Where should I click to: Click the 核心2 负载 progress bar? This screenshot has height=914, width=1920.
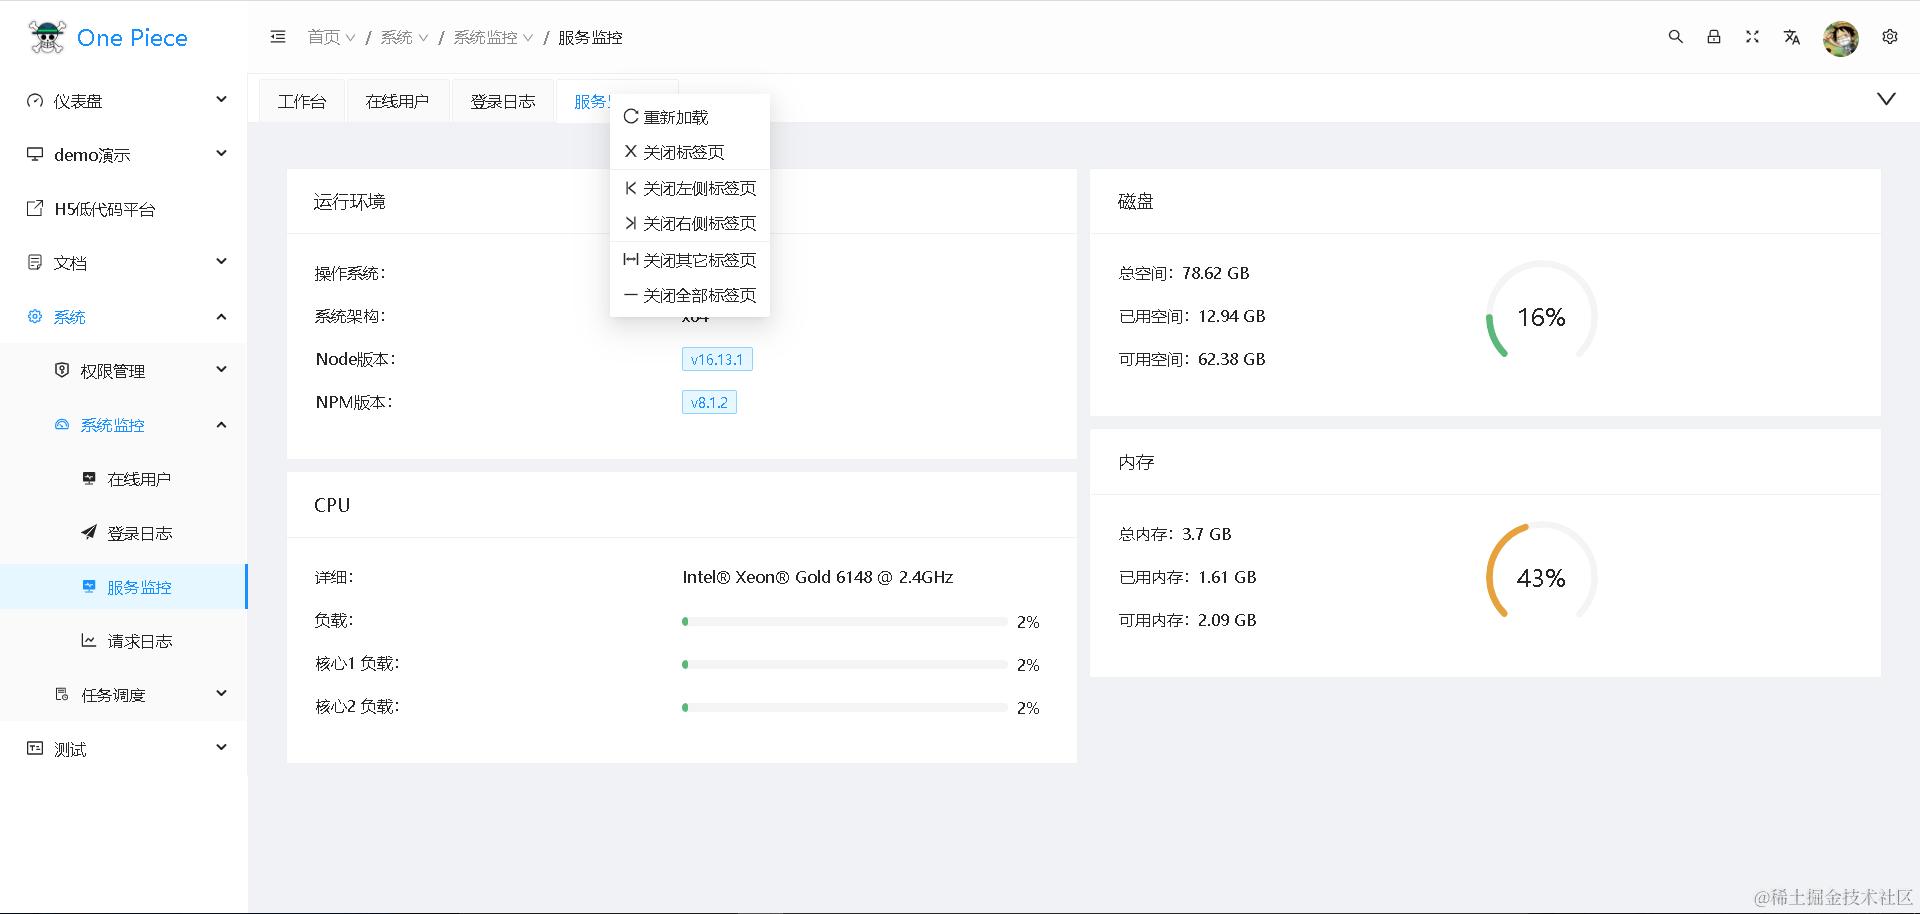[844, 707]
